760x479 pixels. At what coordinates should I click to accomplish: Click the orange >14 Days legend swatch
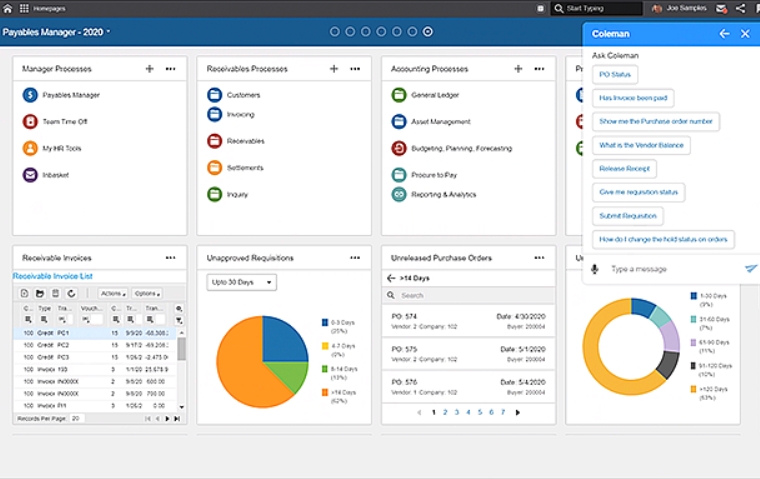(325, 392)
